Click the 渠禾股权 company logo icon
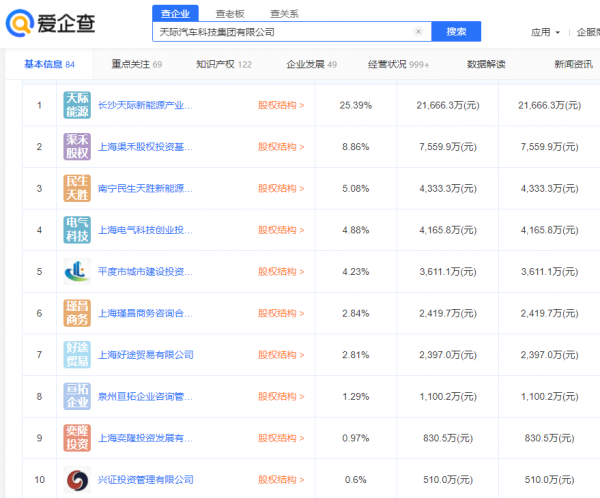 pyautogui.click(x=77, y=146)
